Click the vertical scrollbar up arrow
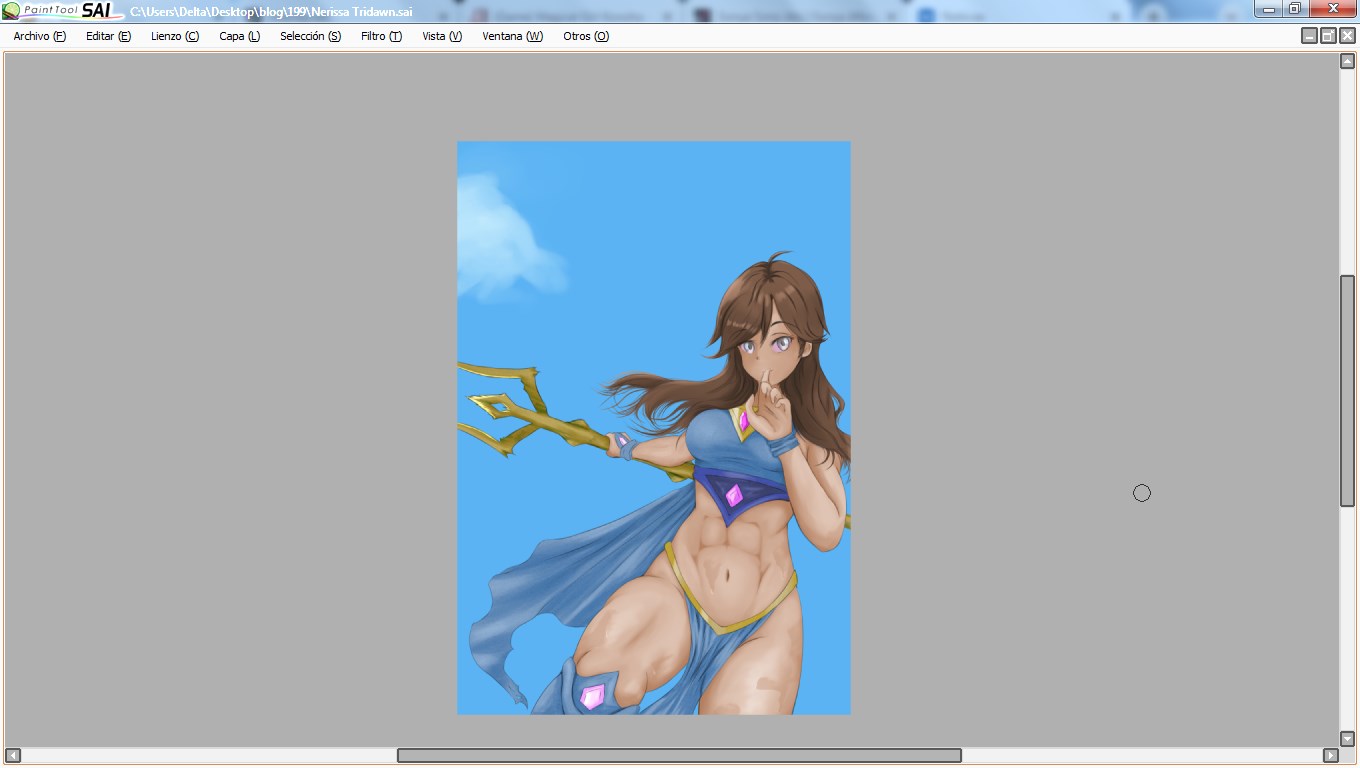Screen dimensions: 1360x768 pos(1347,61)
